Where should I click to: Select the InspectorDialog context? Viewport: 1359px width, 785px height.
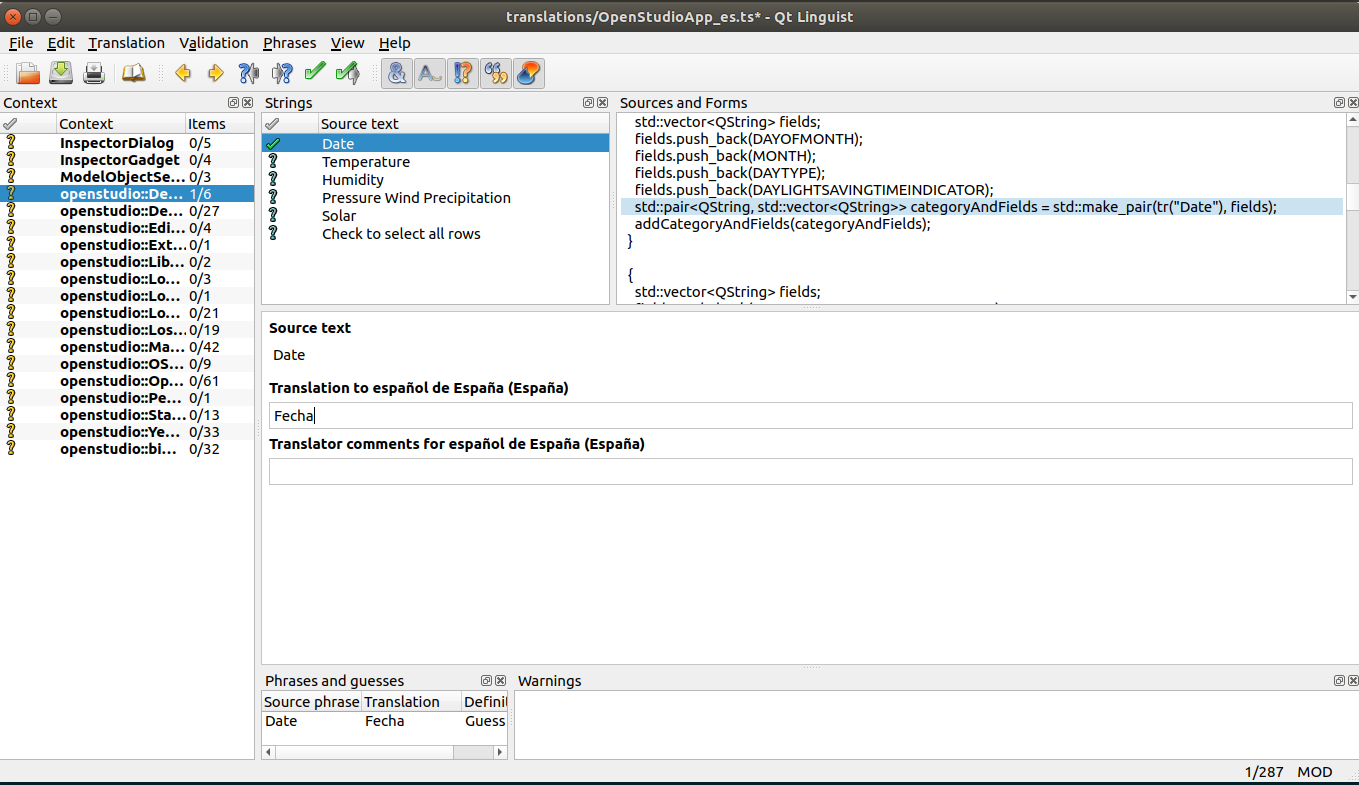[x=127, y=143]
